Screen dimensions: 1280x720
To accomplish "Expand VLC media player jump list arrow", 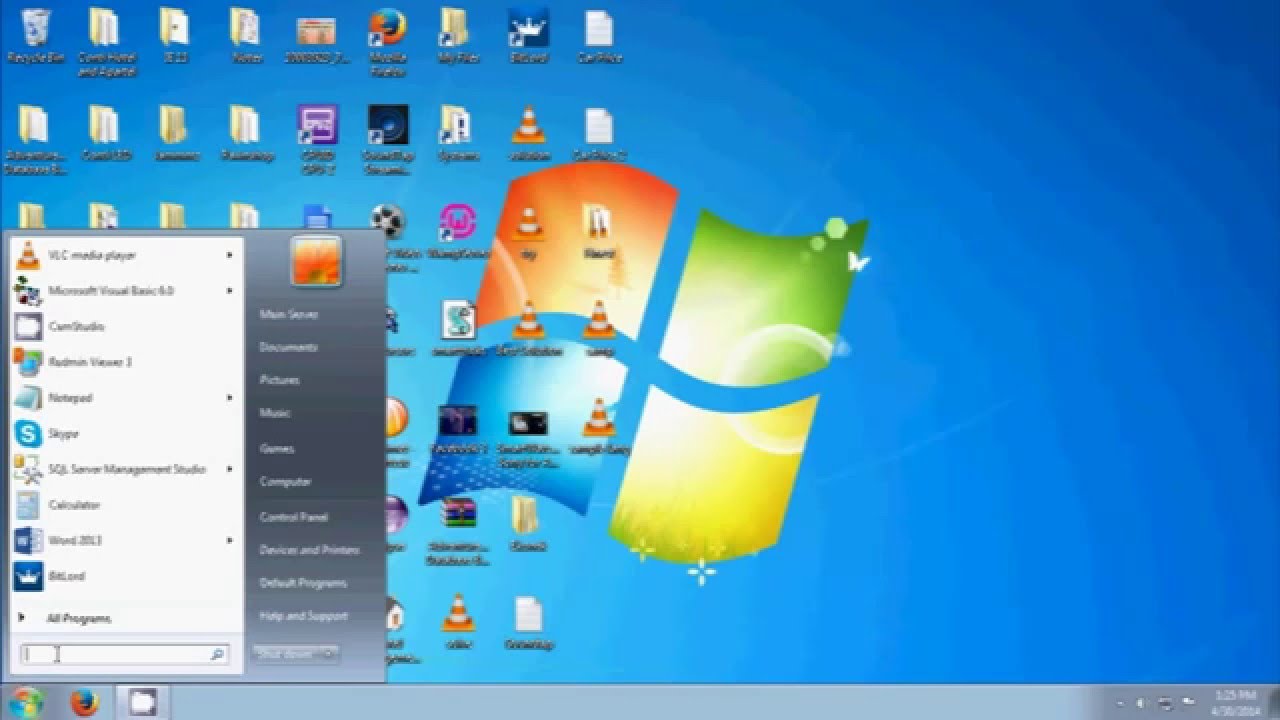I will pyautogui.click(x=229, y=255).
